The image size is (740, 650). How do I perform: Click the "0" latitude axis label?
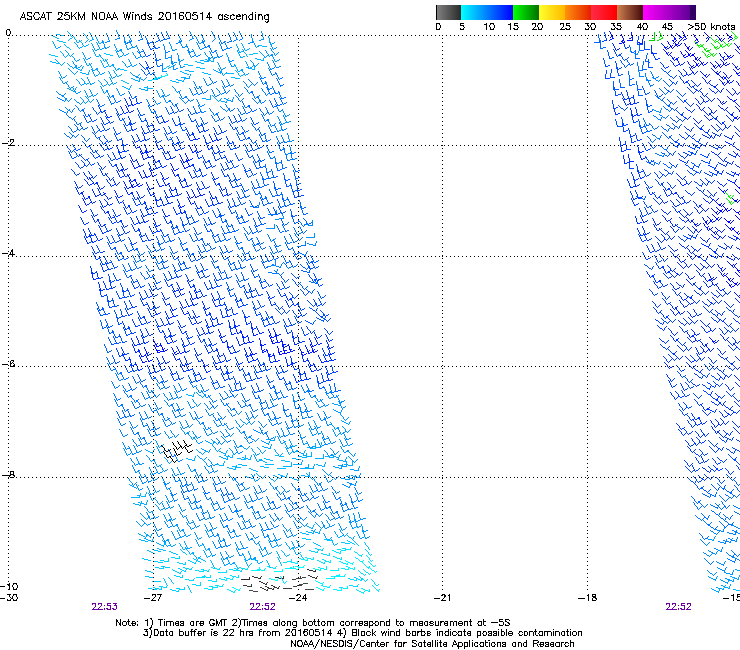point(8,33)
